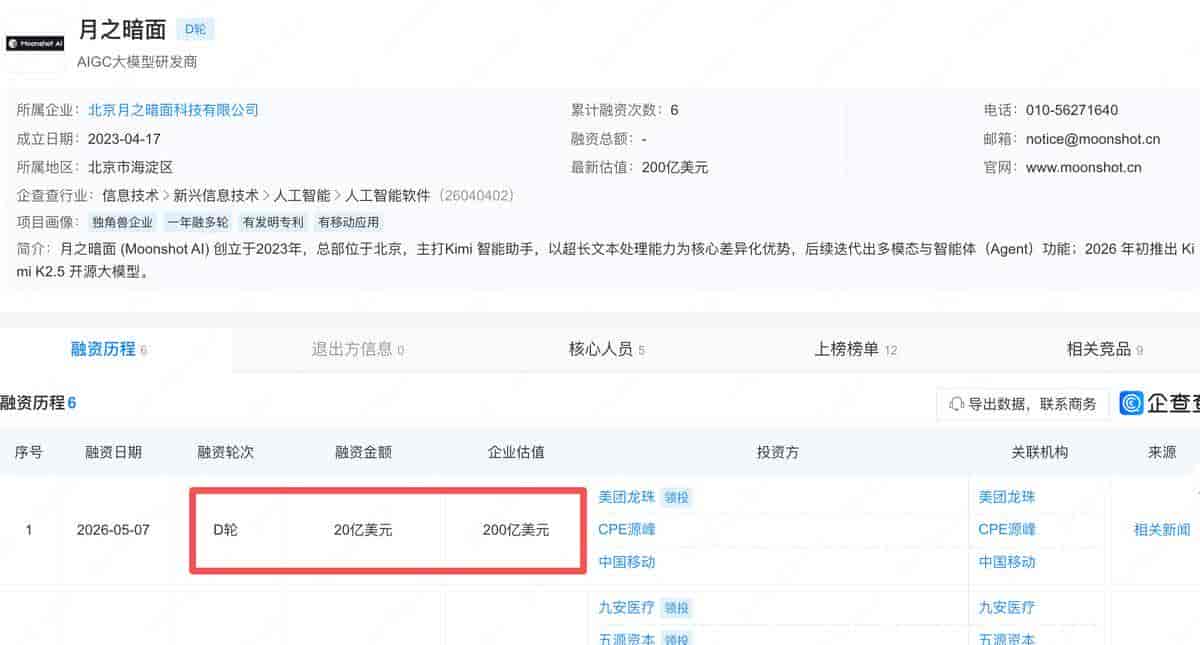
Task: Click the 融资轮次 column header
Action: 226,452
